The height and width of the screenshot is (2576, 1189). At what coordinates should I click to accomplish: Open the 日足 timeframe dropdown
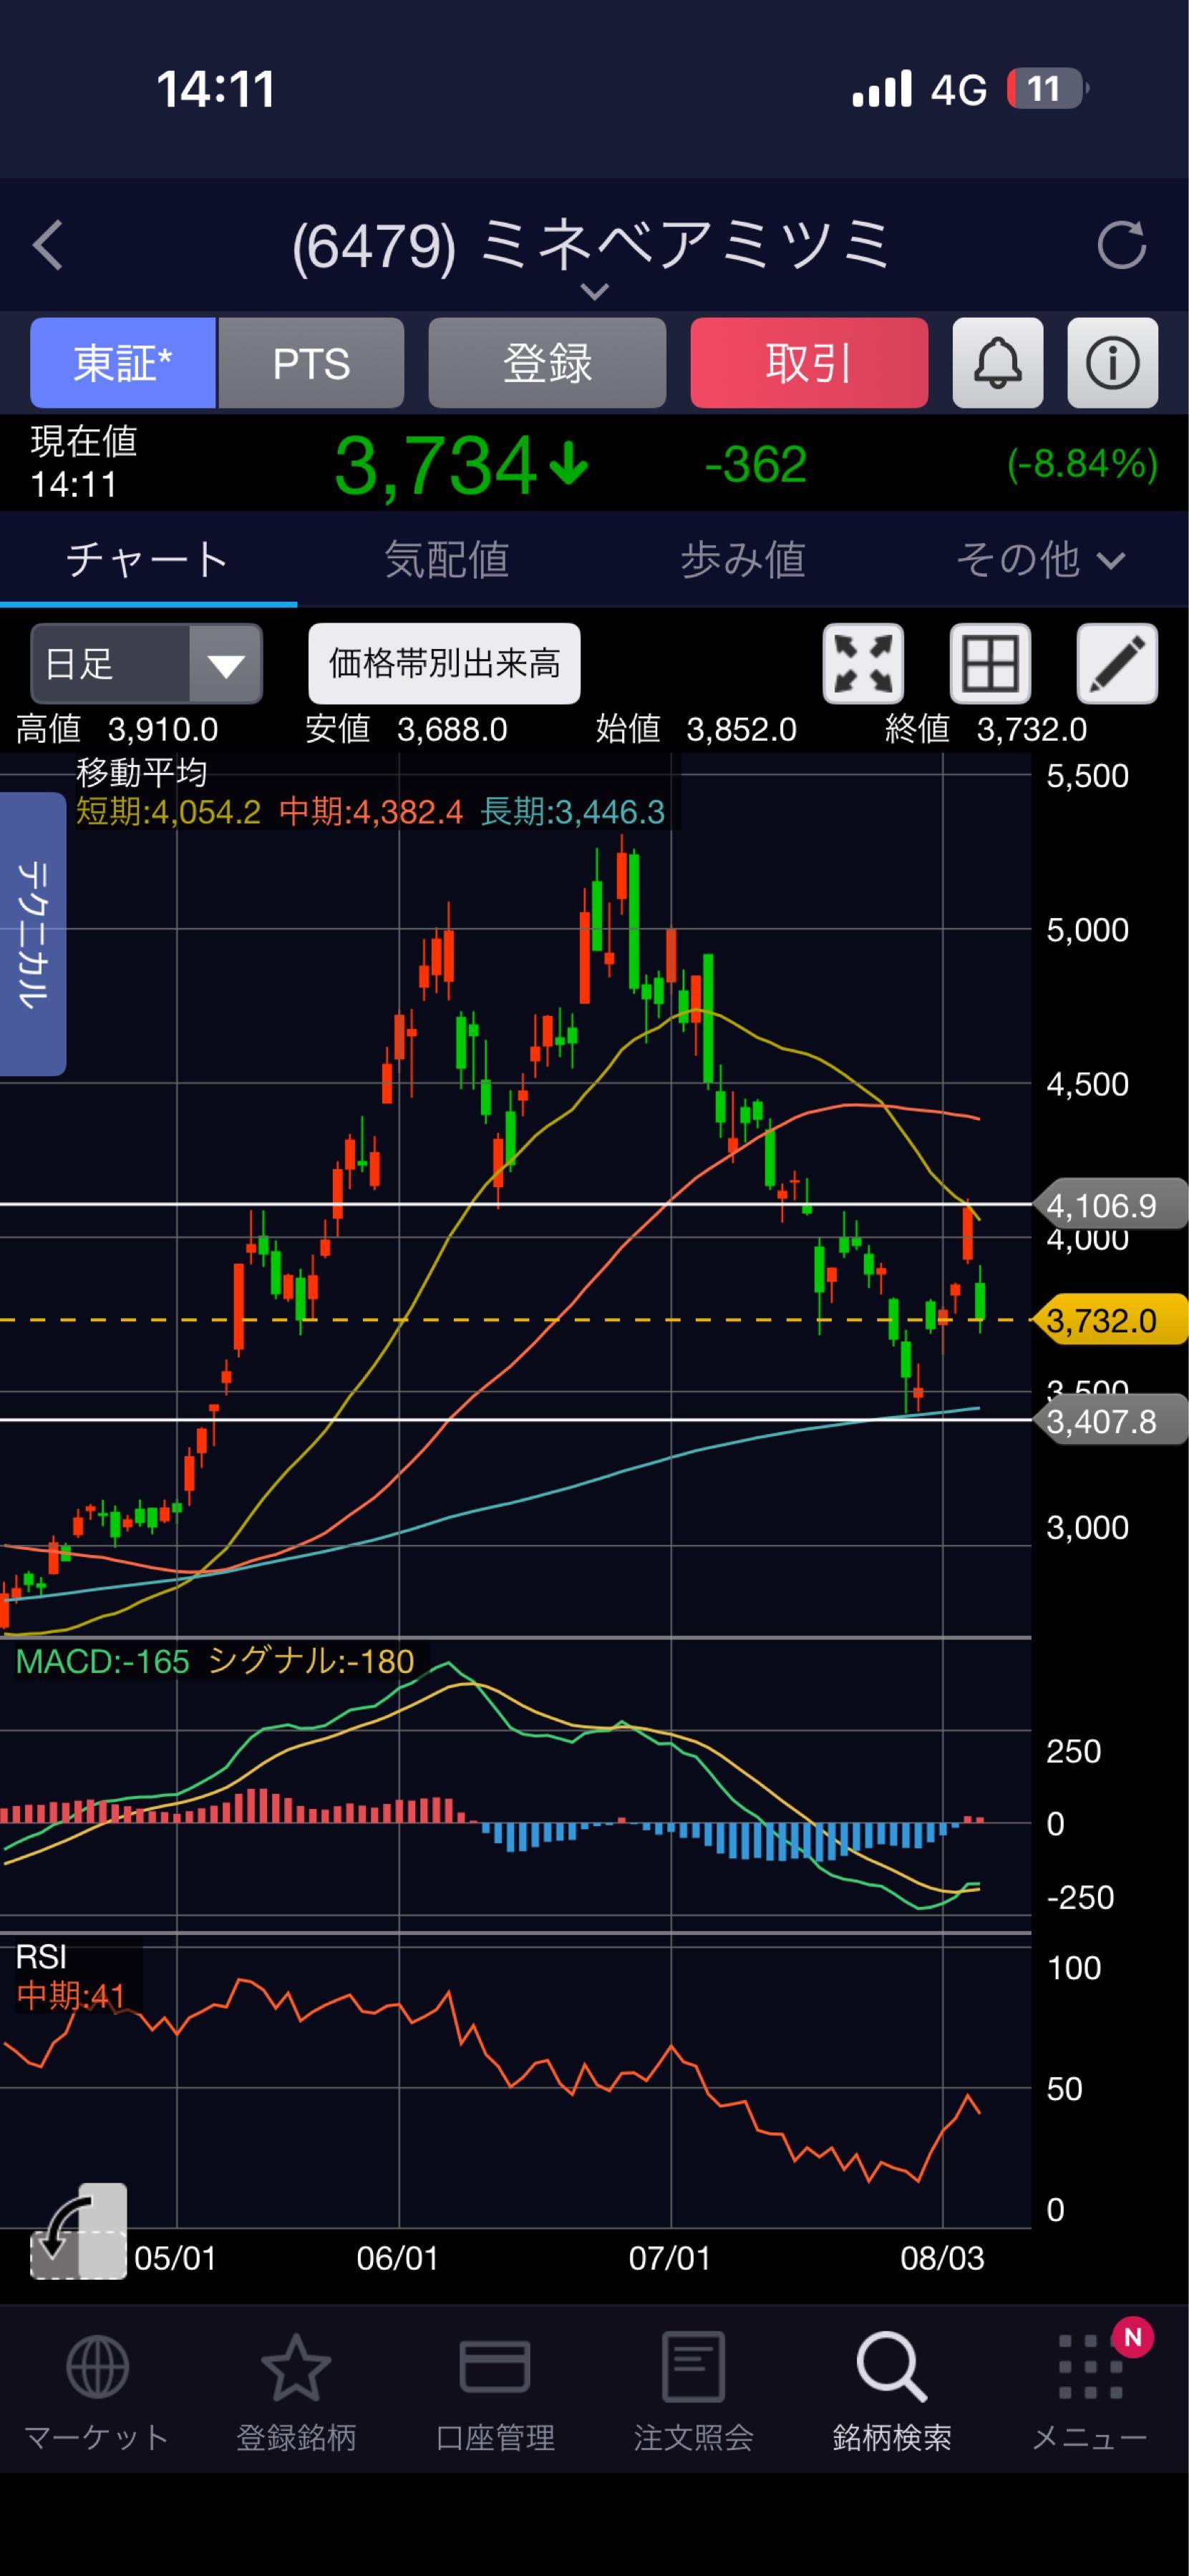(146, 664)
